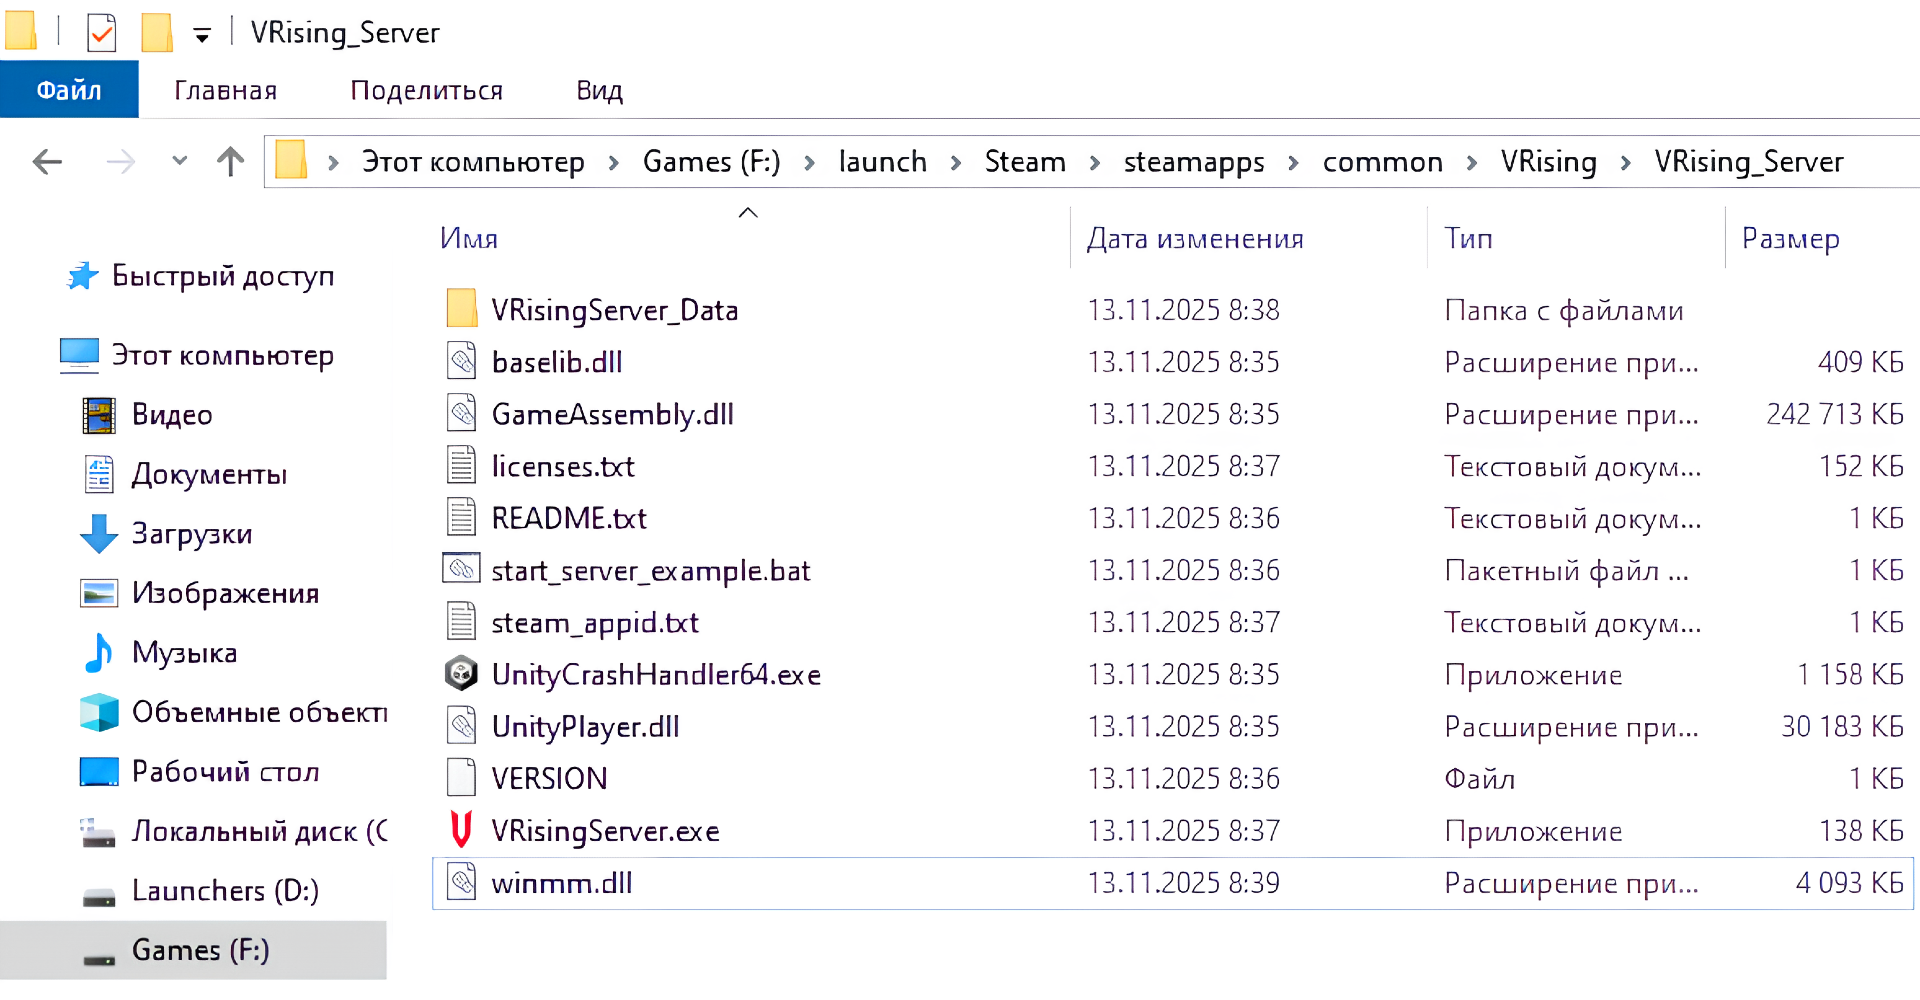Click the local disk C drive icon
The width and height of the screenshot is (1920, 1000).
click(x=99, y=833)
